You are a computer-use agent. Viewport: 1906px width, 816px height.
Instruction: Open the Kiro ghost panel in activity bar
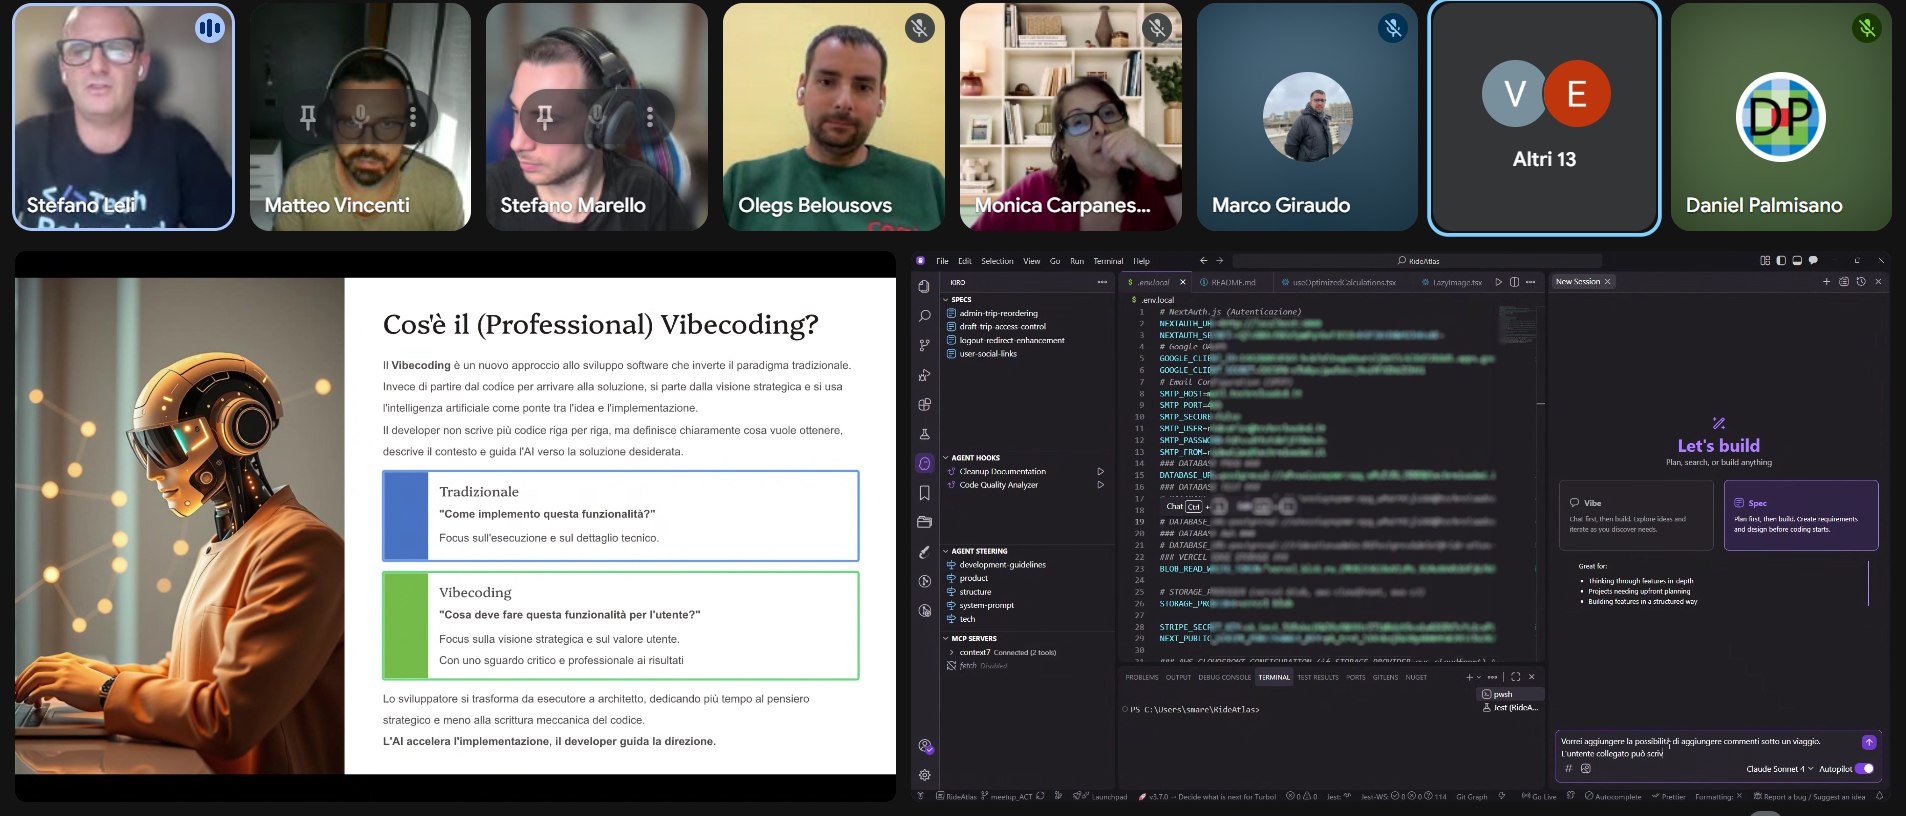tap(924, 463)
